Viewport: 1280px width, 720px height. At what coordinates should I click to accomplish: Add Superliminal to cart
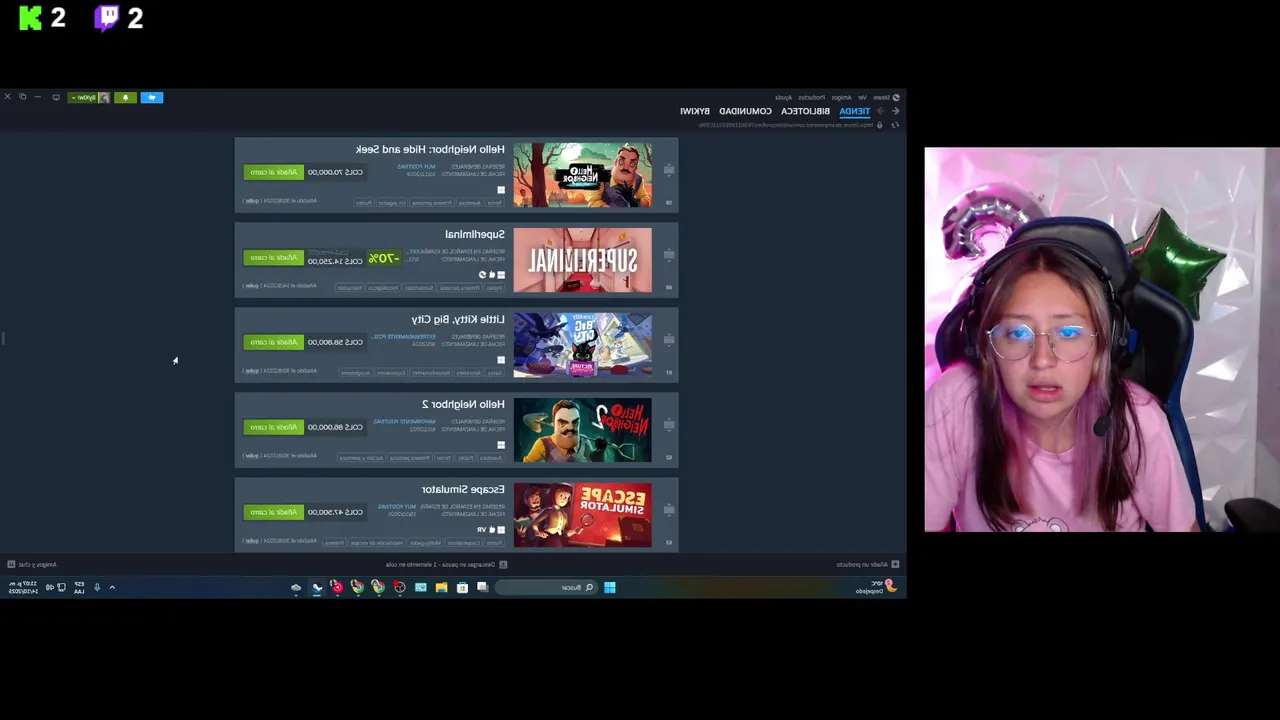273,257
